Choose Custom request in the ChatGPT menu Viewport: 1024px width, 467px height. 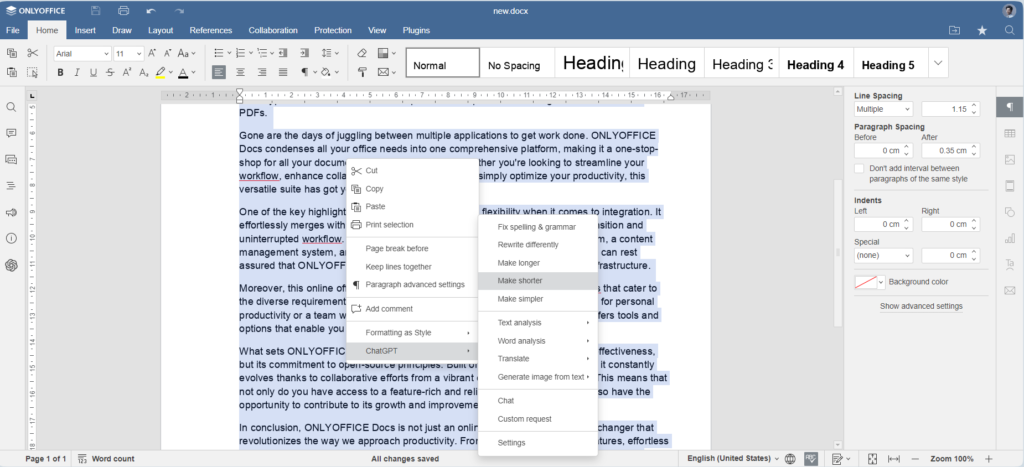coord(538,419)
